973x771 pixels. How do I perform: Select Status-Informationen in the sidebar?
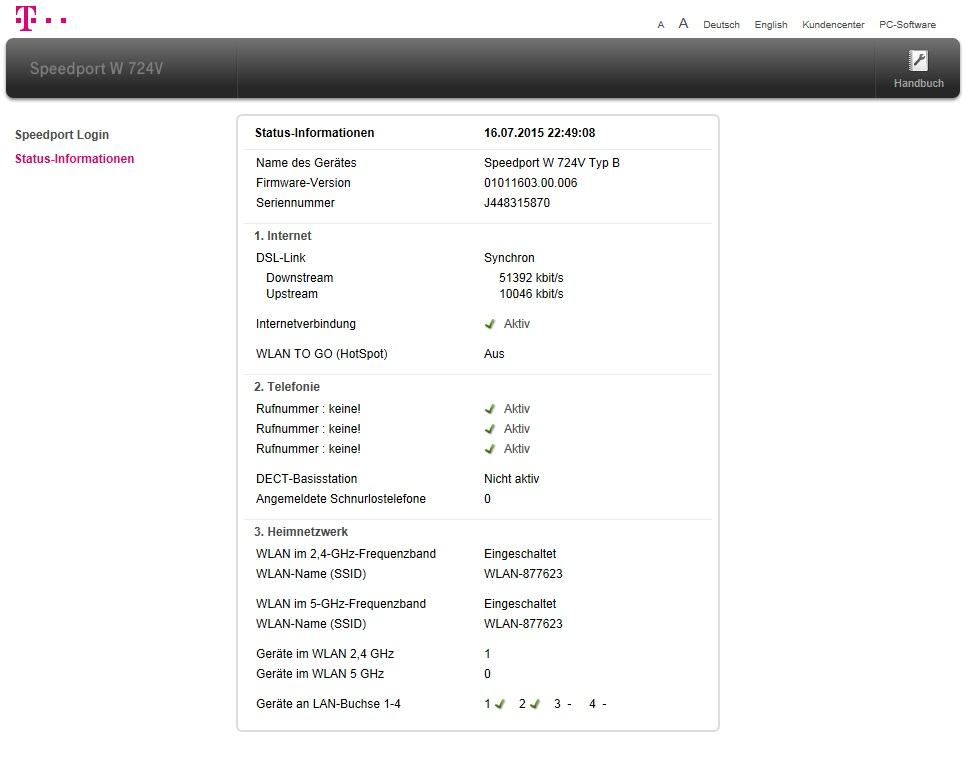pyautogui.click(x=74, y=159)
